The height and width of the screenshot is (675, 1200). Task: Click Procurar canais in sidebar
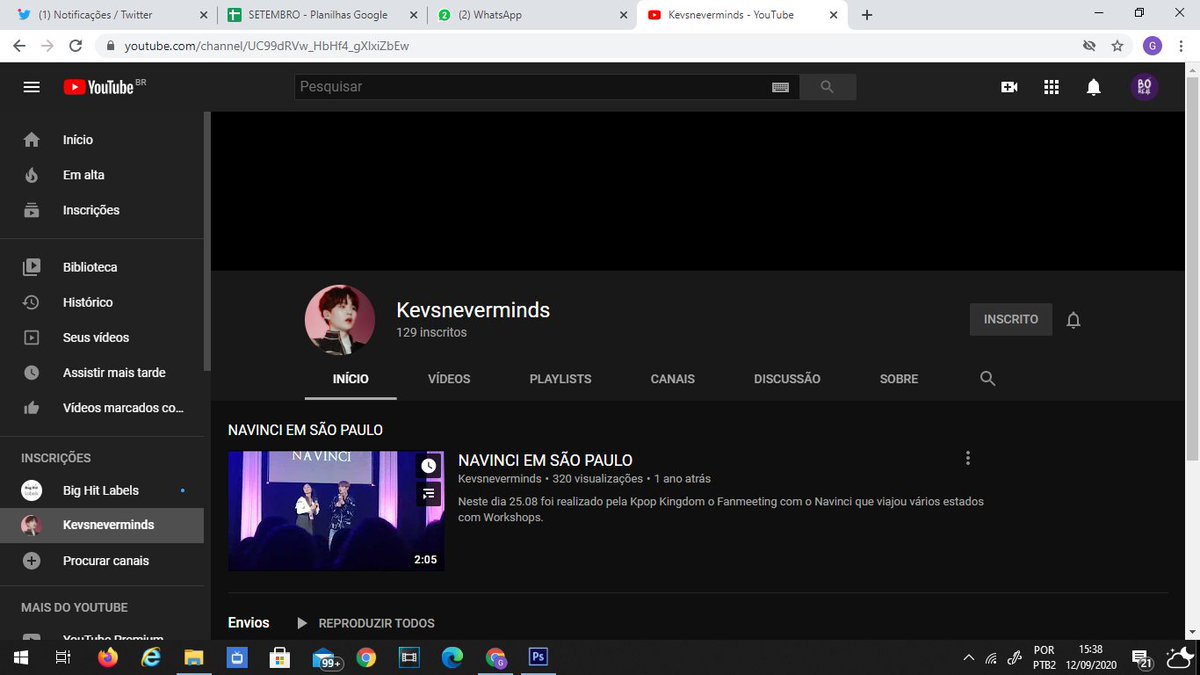pyautogui.click(x=102, y=561)
